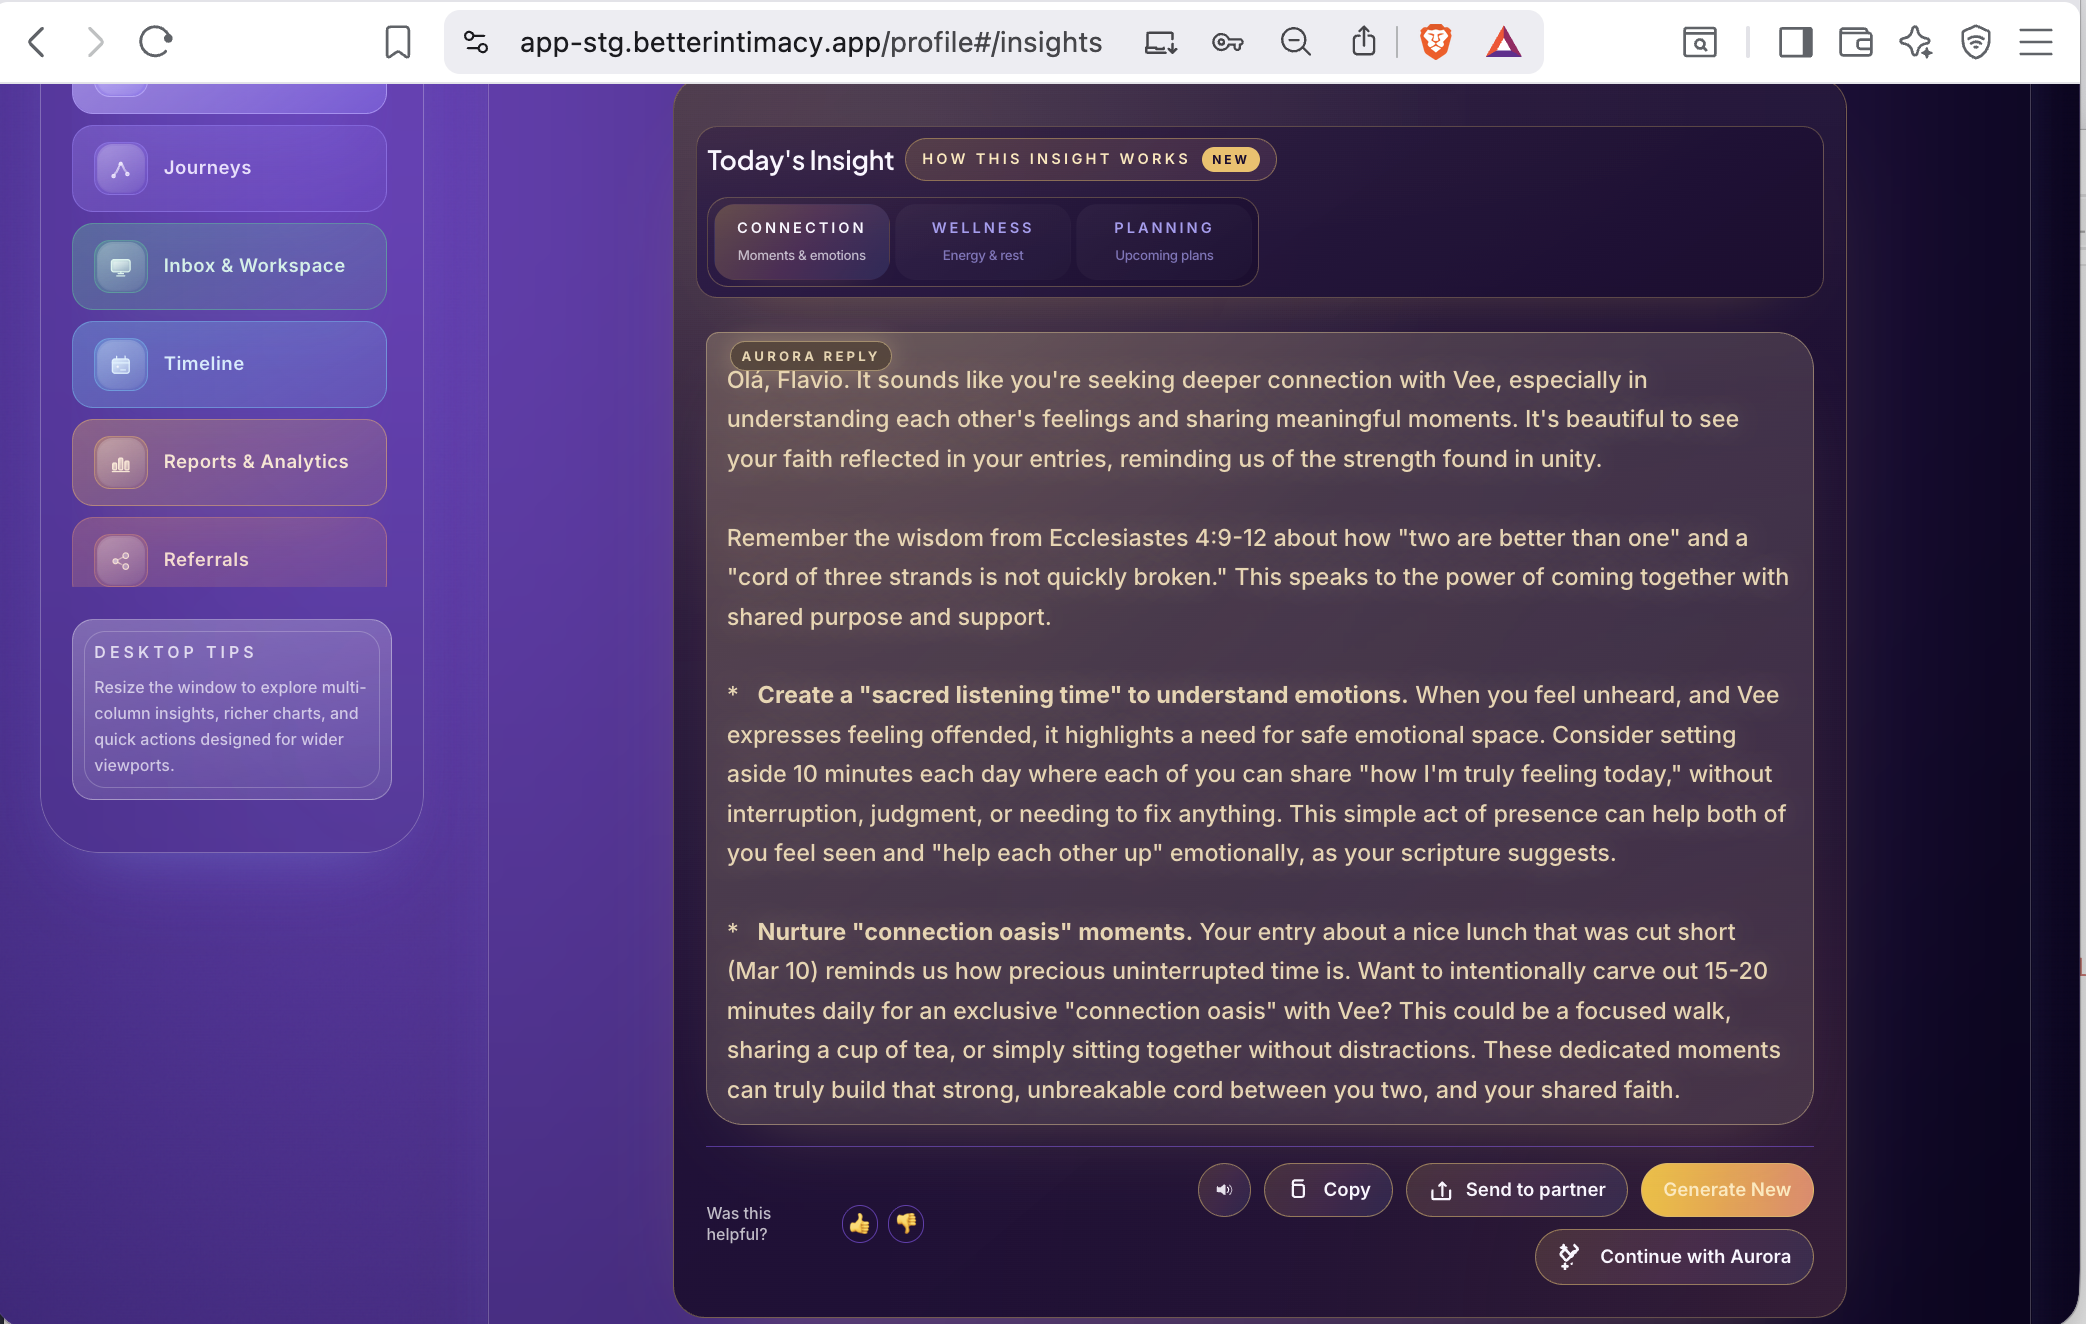
Task: Click the Brave Rewards triangle icon
Action: (1503, 42)
